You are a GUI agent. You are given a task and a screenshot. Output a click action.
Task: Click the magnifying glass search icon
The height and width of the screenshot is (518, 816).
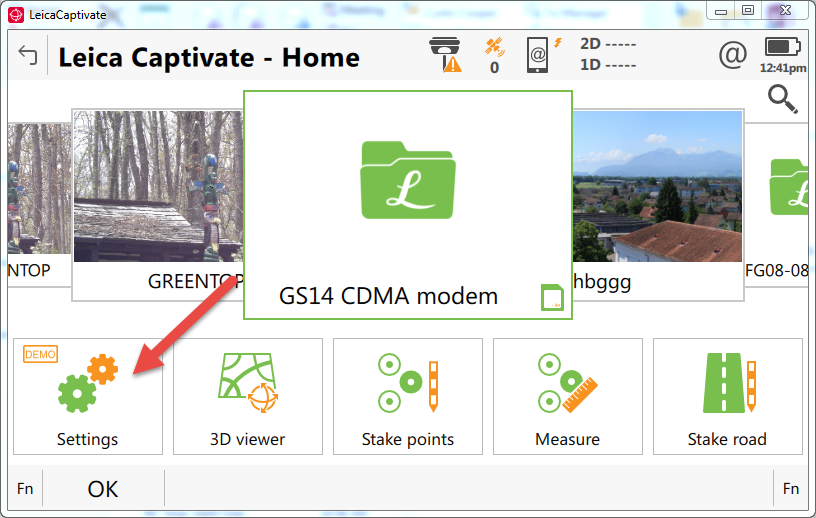pyautogui.click(x=782, y=98)
